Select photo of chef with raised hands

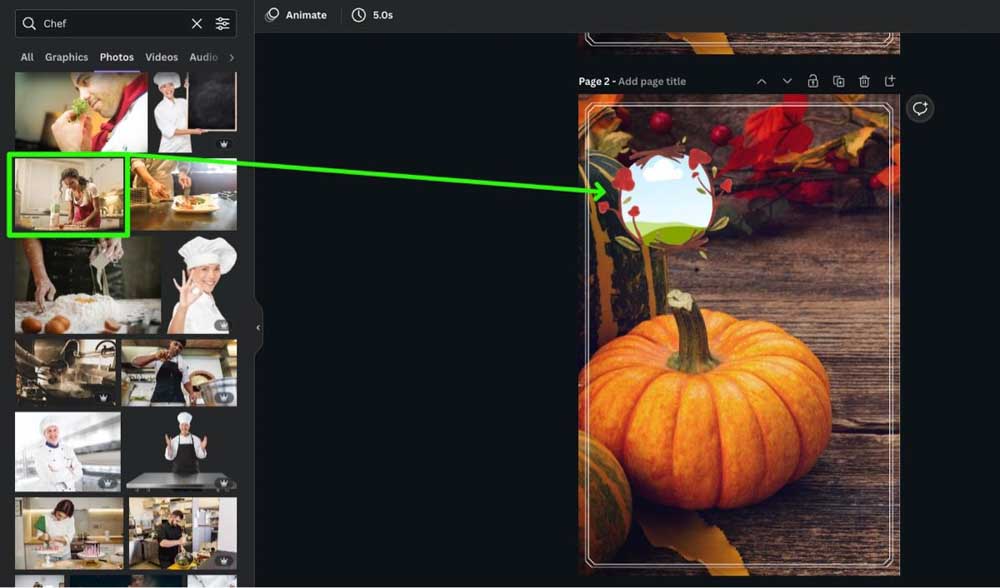[181, 452]
